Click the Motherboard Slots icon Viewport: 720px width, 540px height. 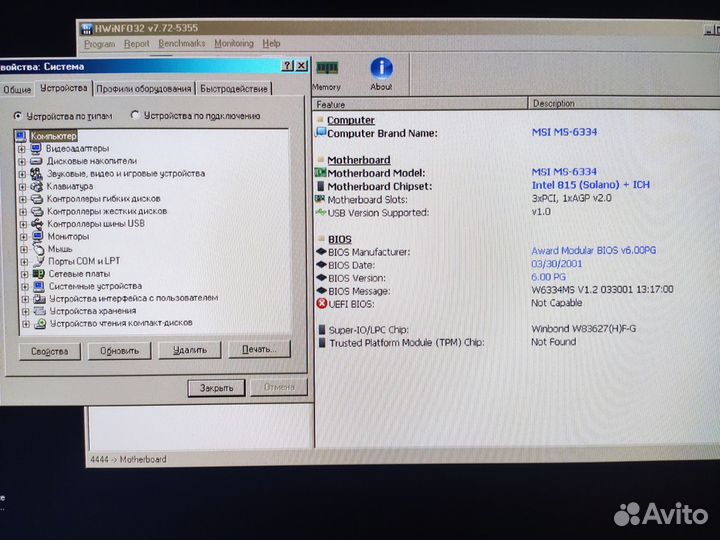click(320, 199)
